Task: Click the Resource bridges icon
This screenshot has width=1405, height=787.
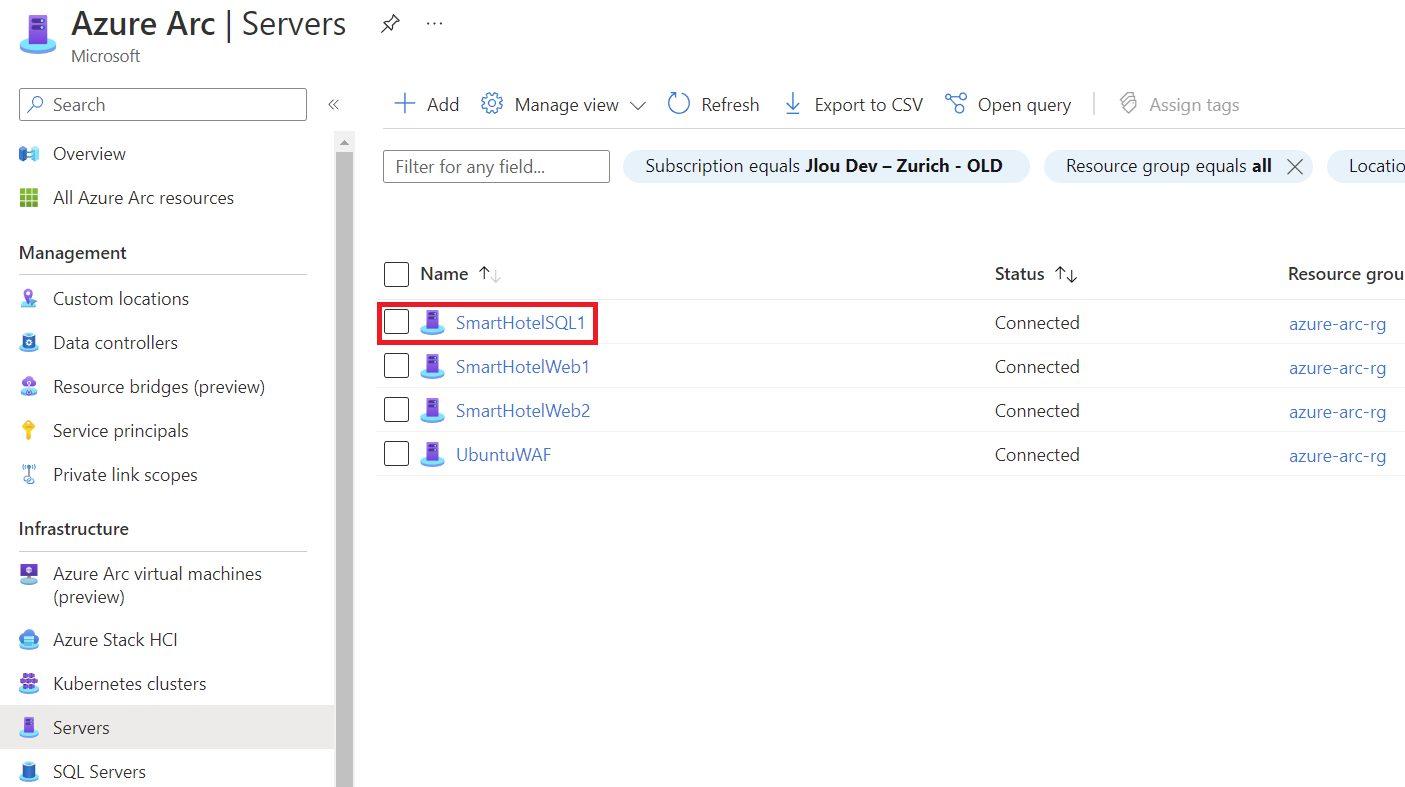Action: coord(29,387)
